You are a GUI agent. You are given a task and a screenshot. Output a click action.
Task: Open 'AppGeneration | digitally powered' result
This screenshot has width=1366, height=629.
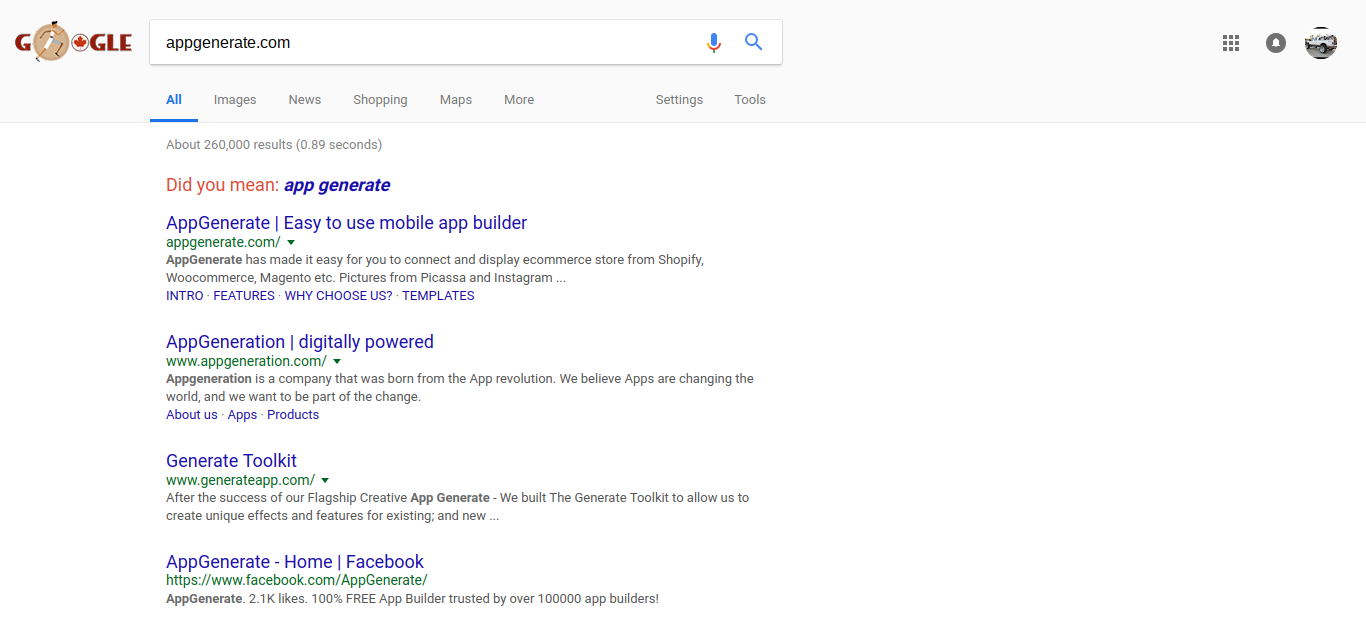(x=300, y=342)
